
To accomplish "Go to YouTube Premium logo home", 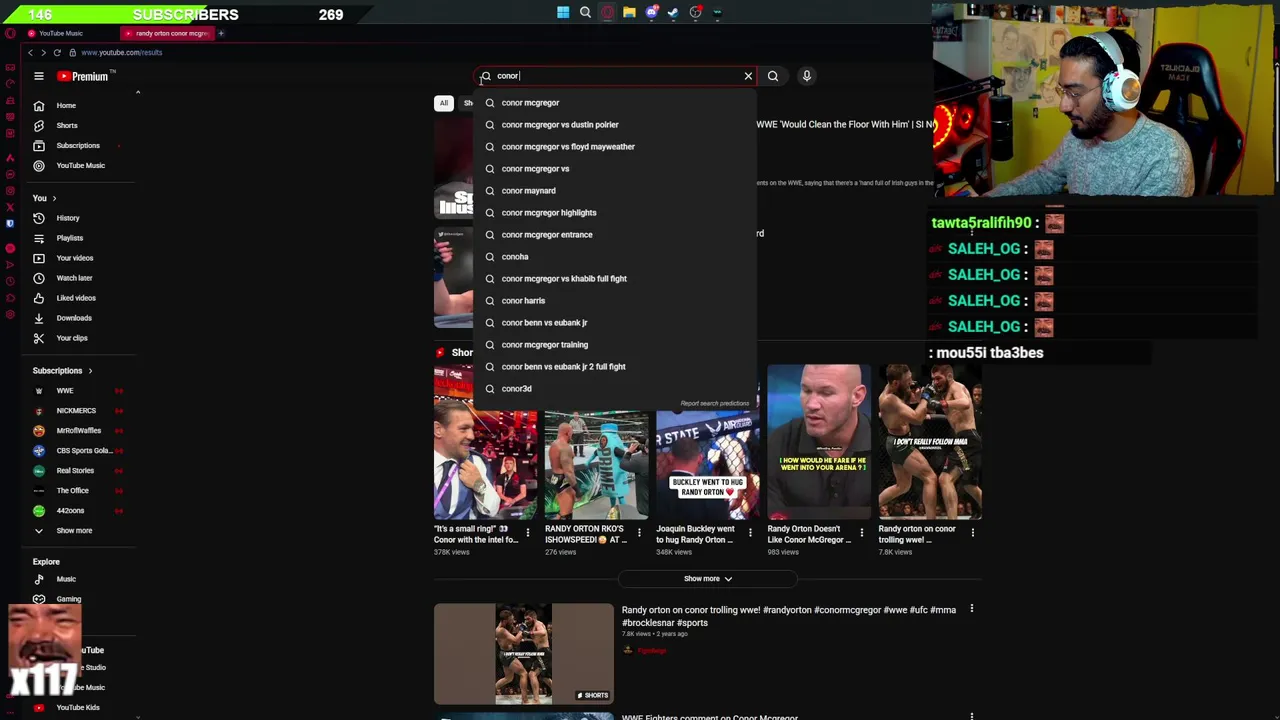I will click(85, 76).
